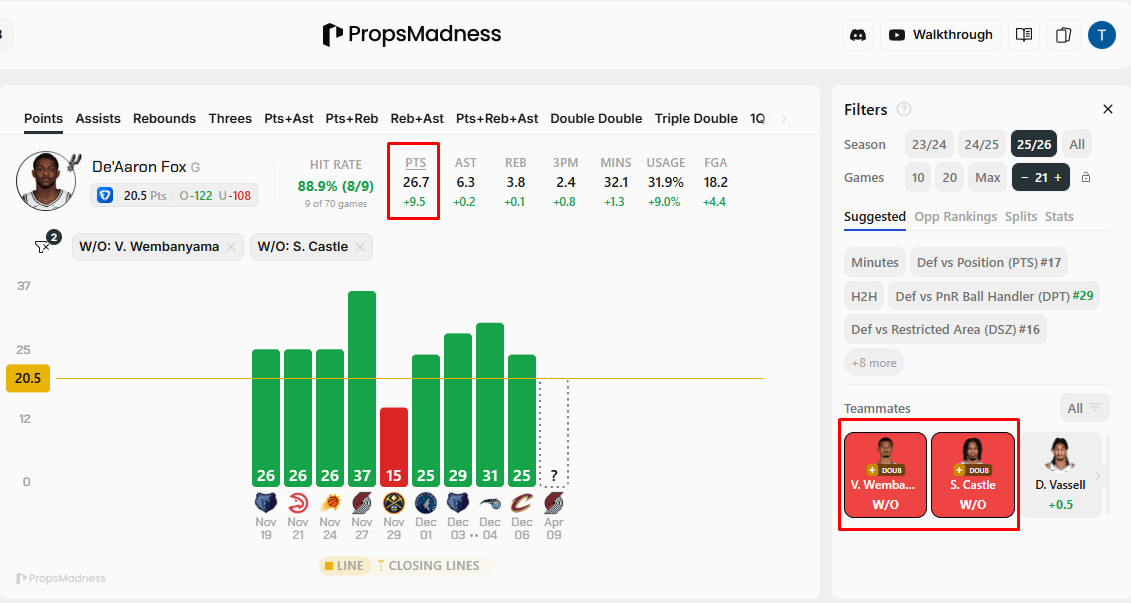Image resolution: width=1131 pixels, height=603 pixels.
Task: Expand the +8 more suggested filters
Action: (x=874, y=363)
